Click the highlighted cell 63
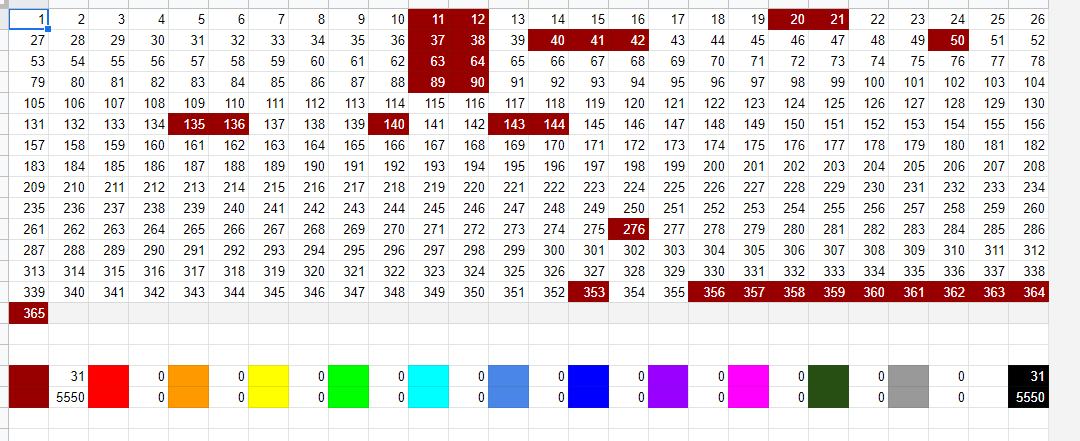The image size is (1080, 441). pyautogui.click(x=428, y=61)
